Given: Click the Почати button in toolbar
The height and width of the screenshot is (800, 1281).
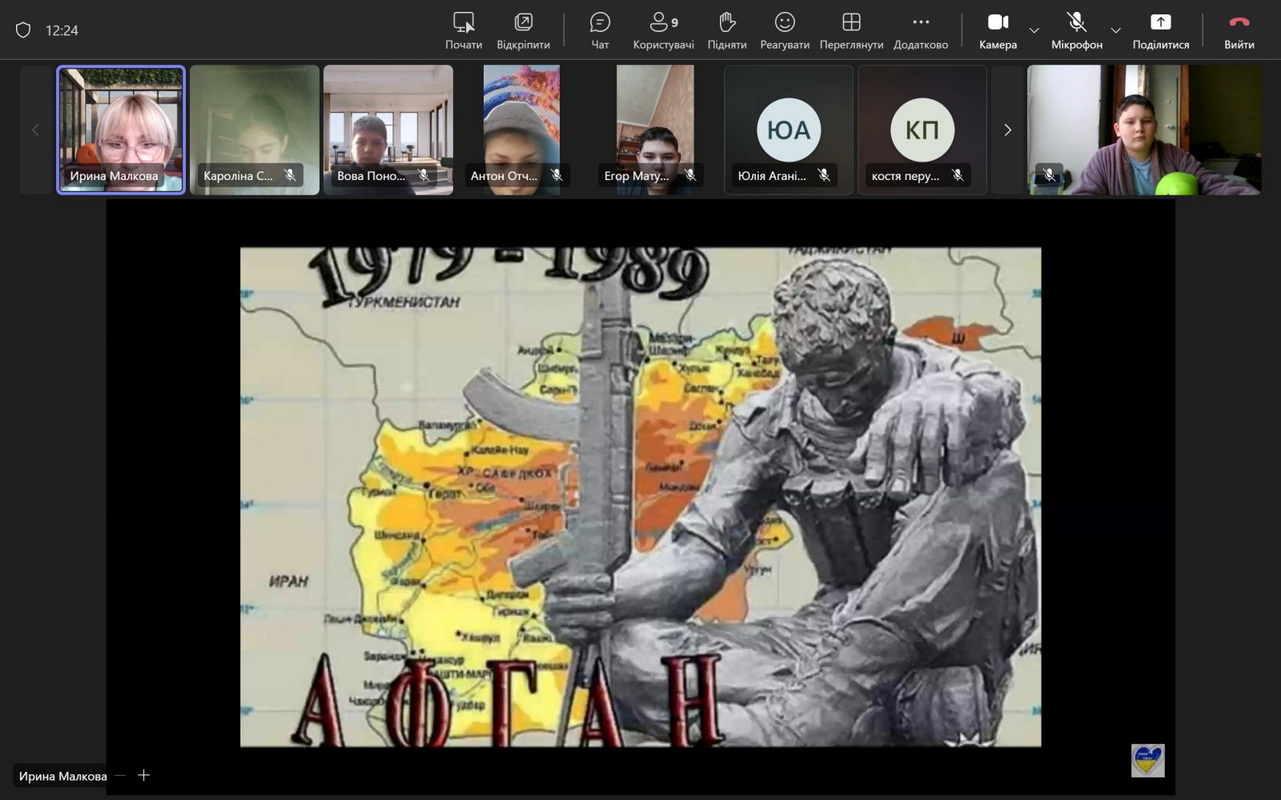Looking at the screenshot, I should tap(463, 30).
